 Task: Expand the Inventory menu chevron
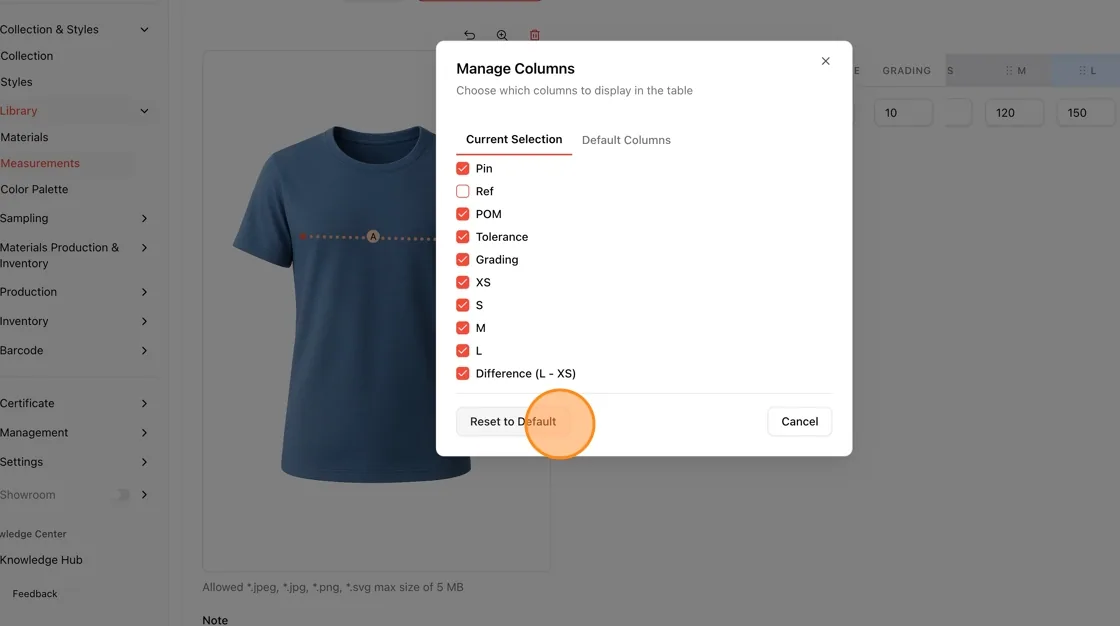(144, 322)
